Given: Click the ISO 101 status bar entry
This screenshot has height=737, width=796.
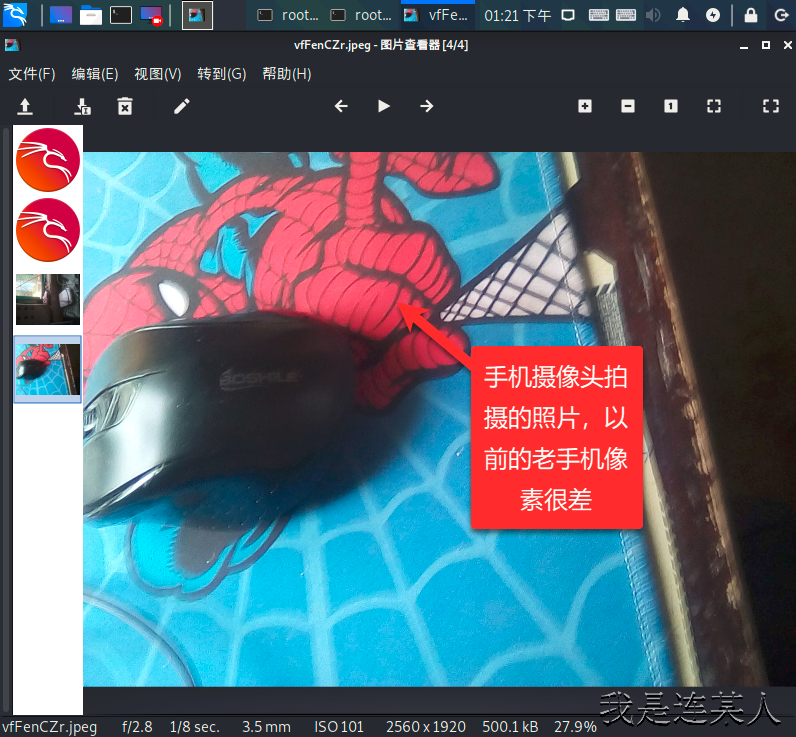Looking at the screenshot, I should [x=339, y=727].
